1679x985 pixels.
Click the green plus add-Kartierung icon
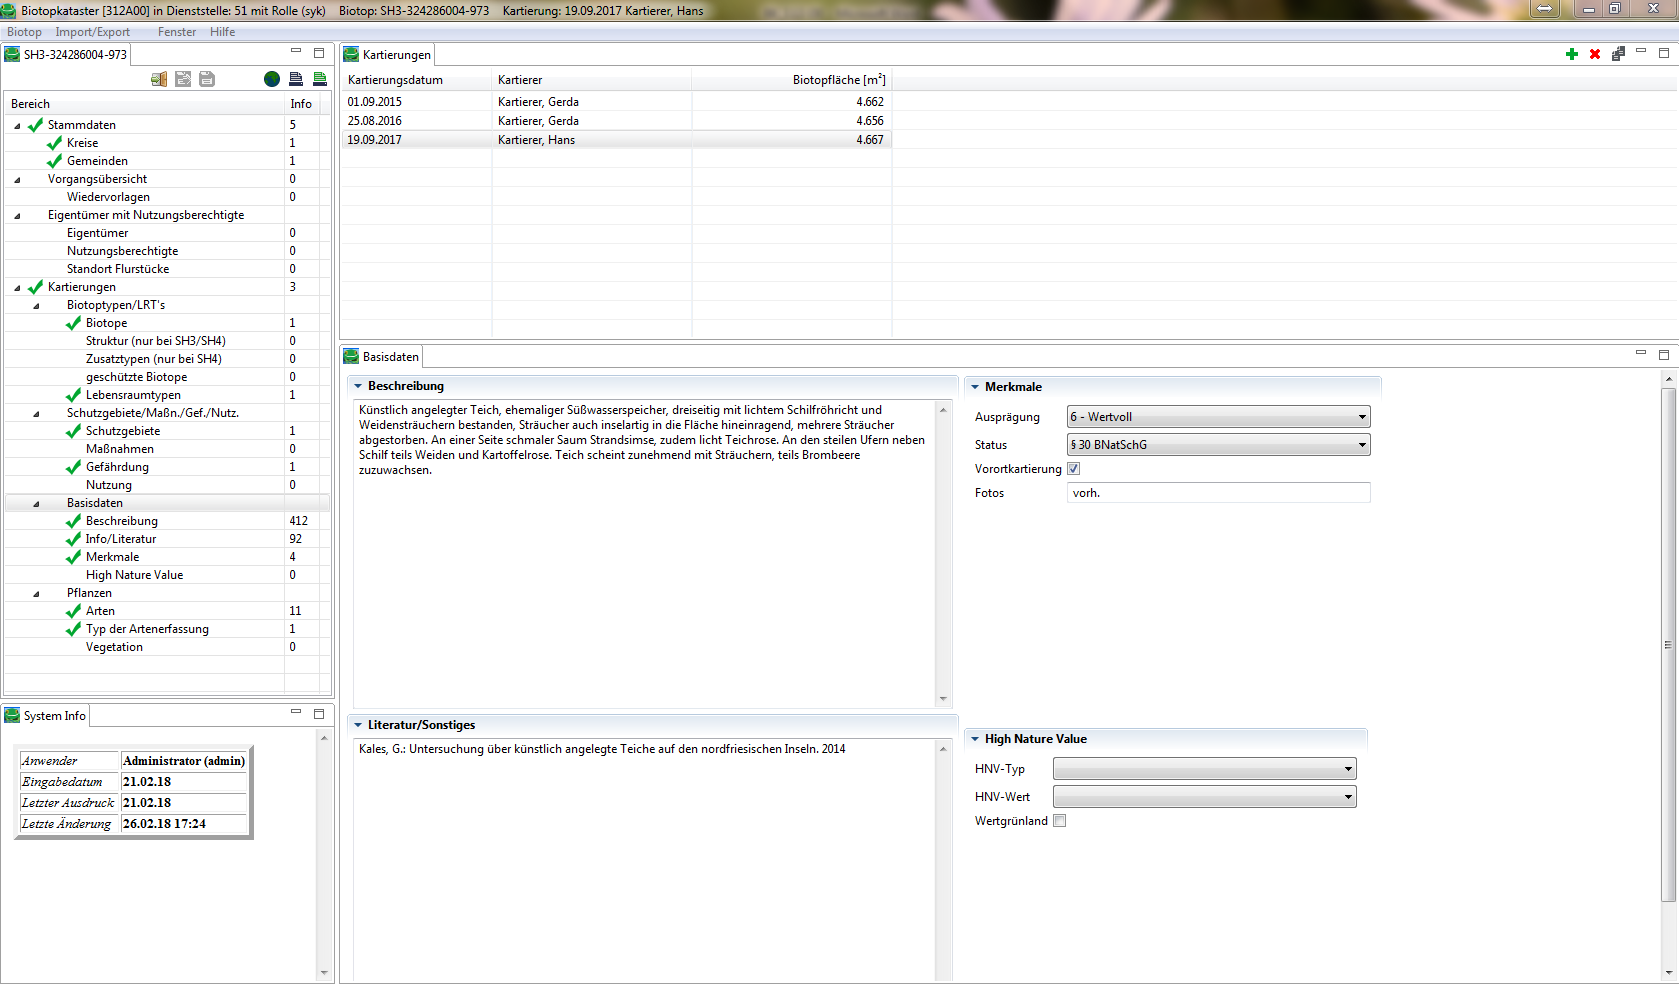tap(1571, 54)
